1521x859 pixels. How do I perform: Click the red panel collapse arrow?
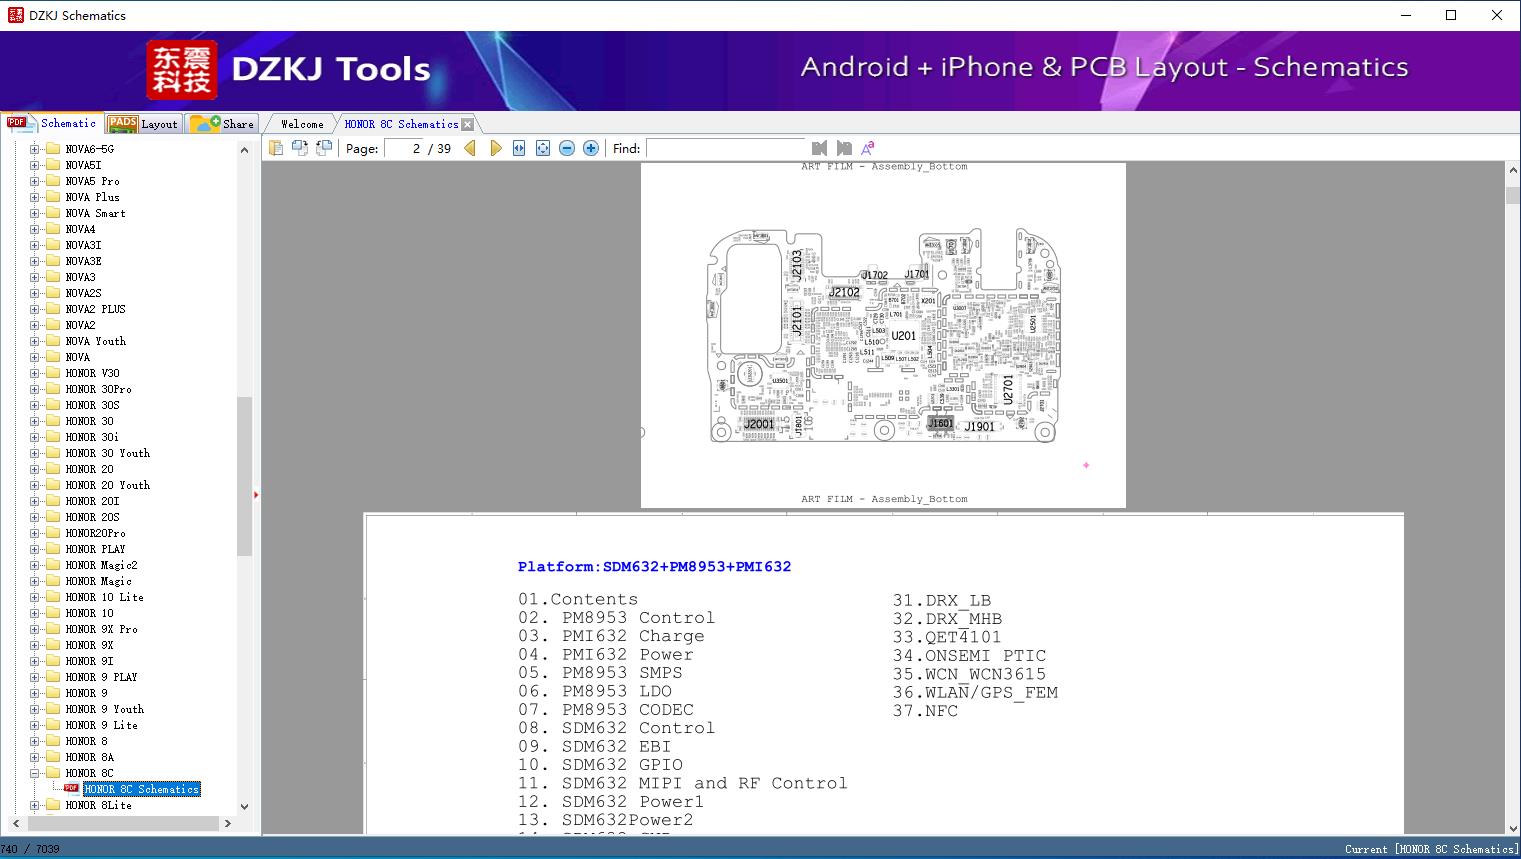(256, 495)
